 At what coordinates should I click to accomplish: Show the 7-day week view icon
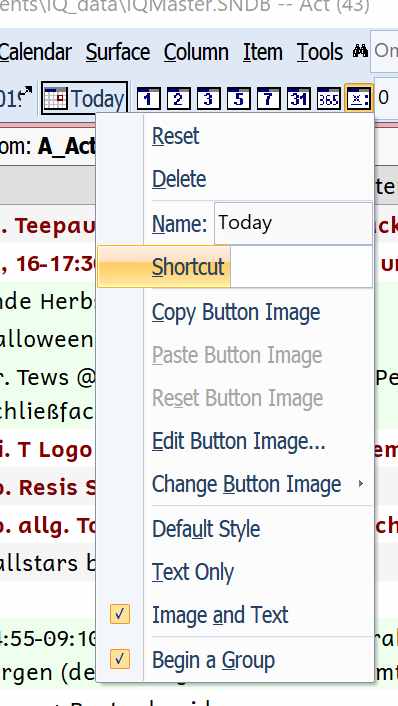pyautogui.click(x=269, y=98)
